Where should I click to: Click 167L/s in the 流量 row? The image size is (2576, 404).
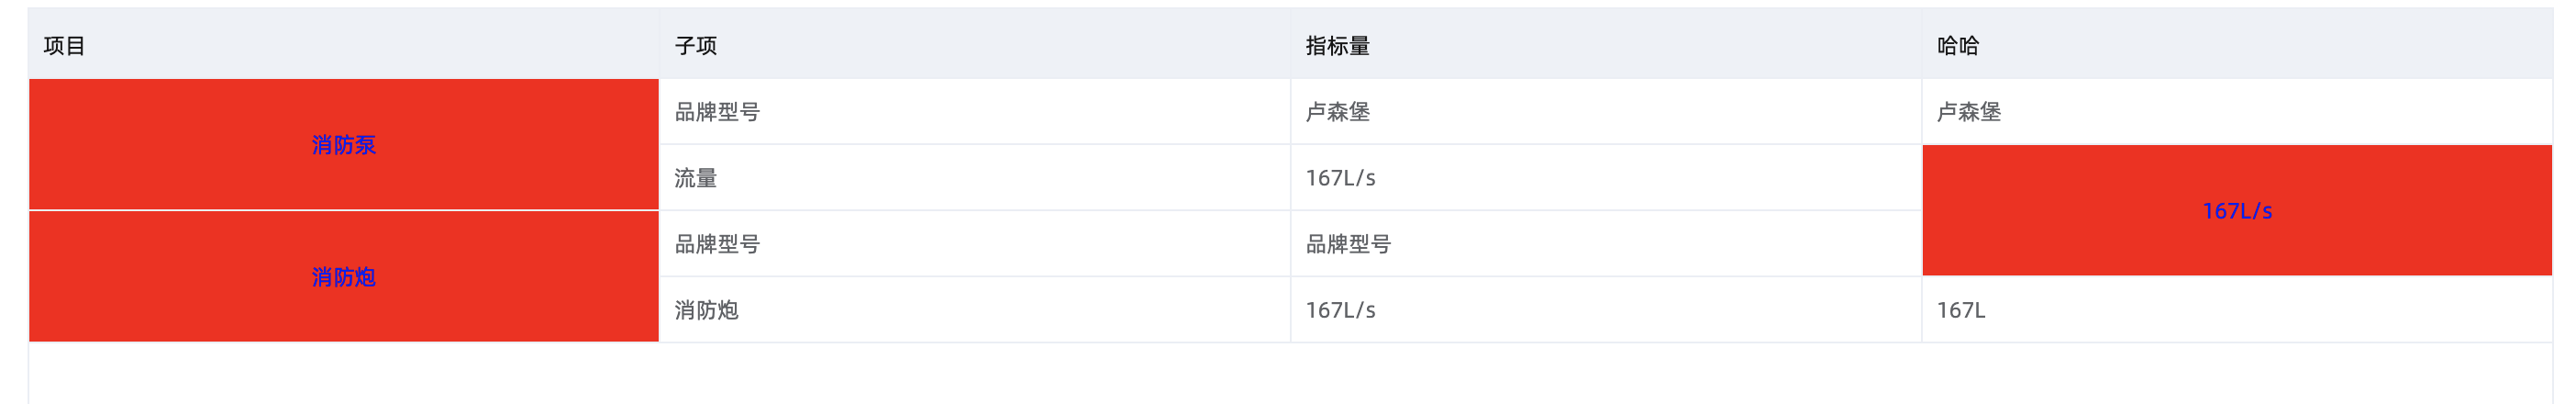[1340, 178]
